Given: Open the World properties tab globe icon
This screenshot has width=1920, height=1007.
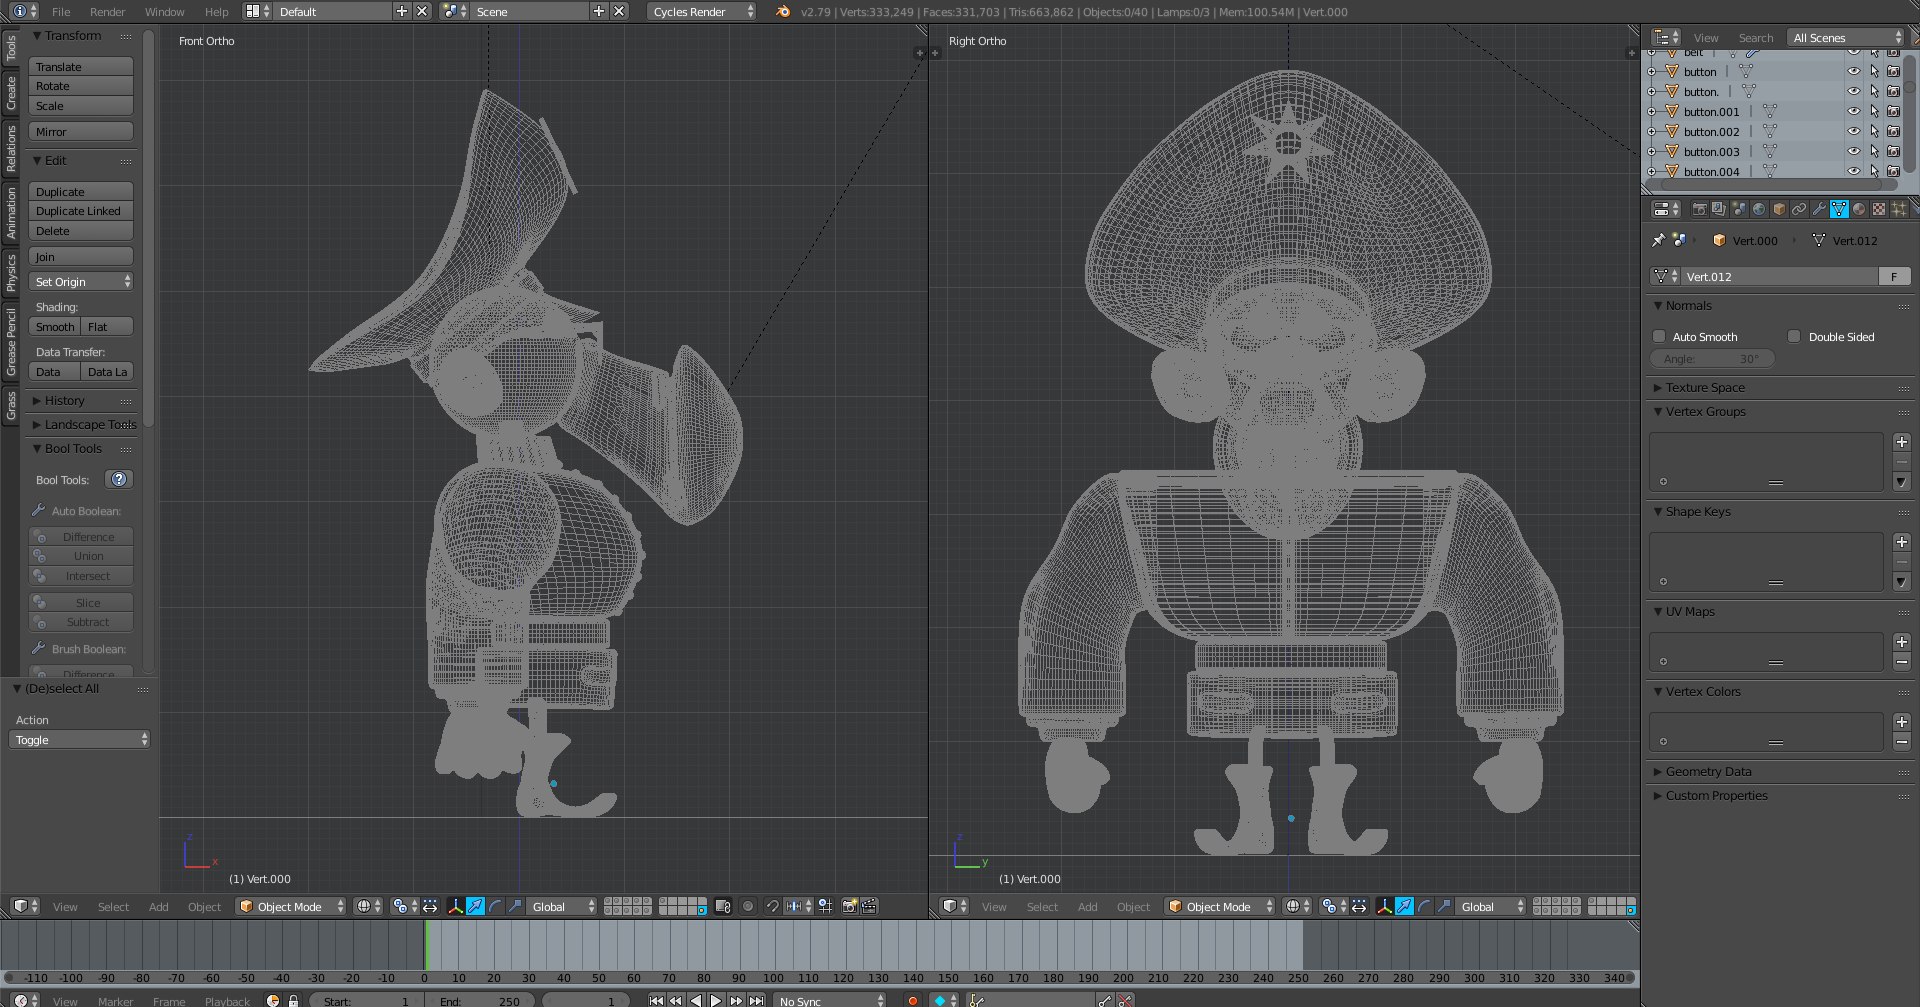Looking at the screenshot, I should click(x=1759, y=209).
